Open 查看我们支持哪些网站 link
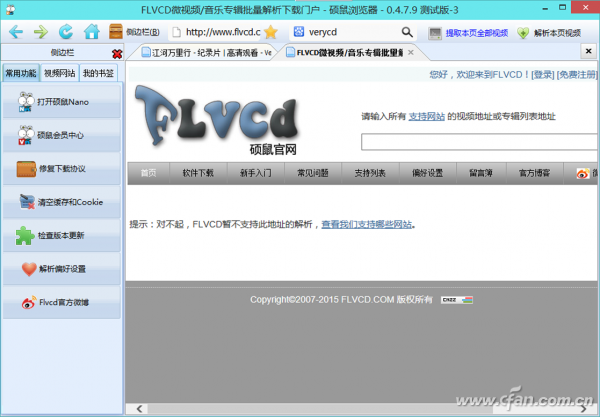The width and height of the screenshot is (600, 417). click(x=367, y=224)
